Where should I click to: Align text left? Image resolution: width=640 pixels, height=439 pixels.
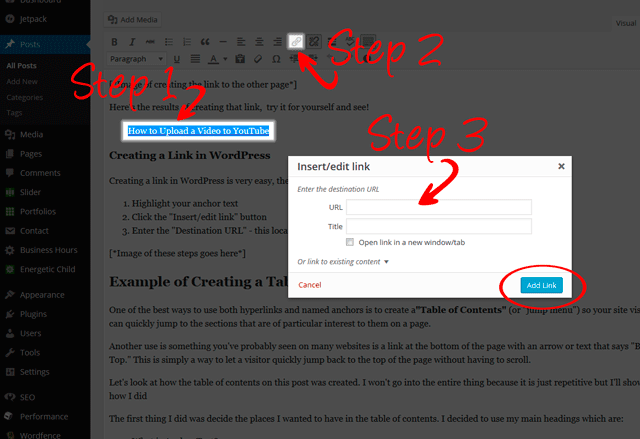pyautogui.click(x=241, y=42)
